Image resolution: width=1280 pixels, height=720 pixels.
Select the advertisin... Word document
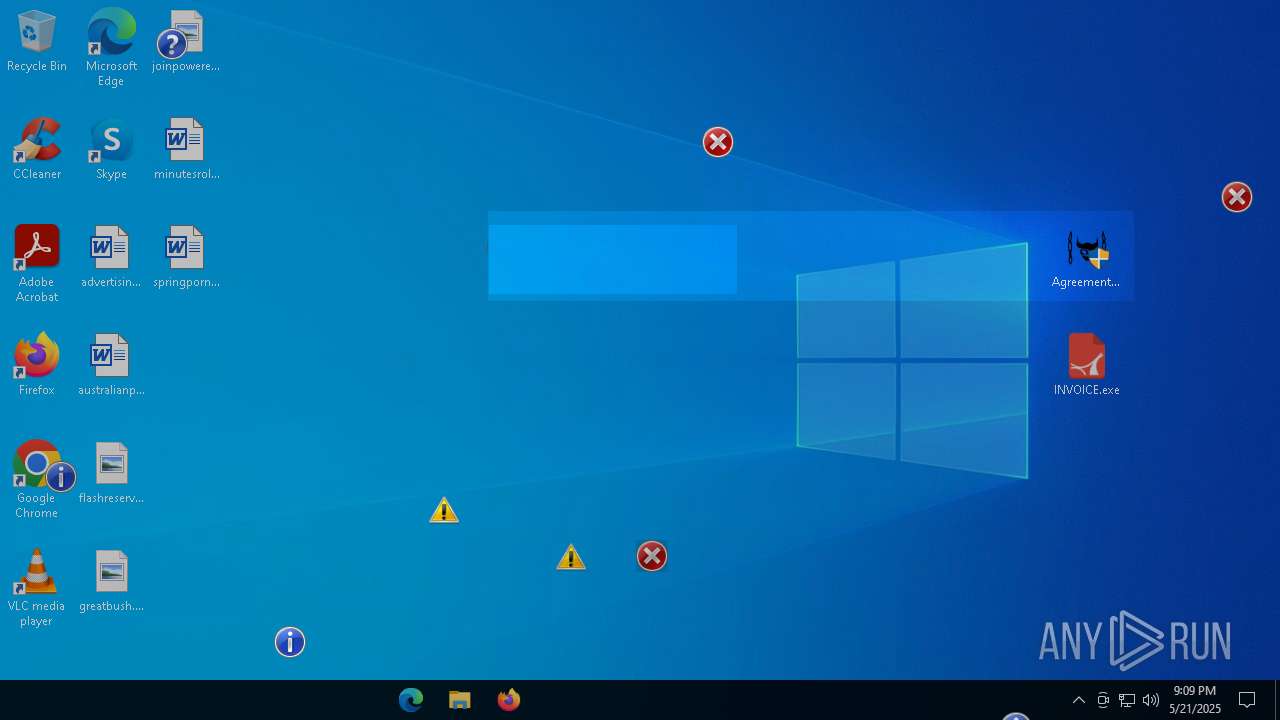(x=111, y=258)
